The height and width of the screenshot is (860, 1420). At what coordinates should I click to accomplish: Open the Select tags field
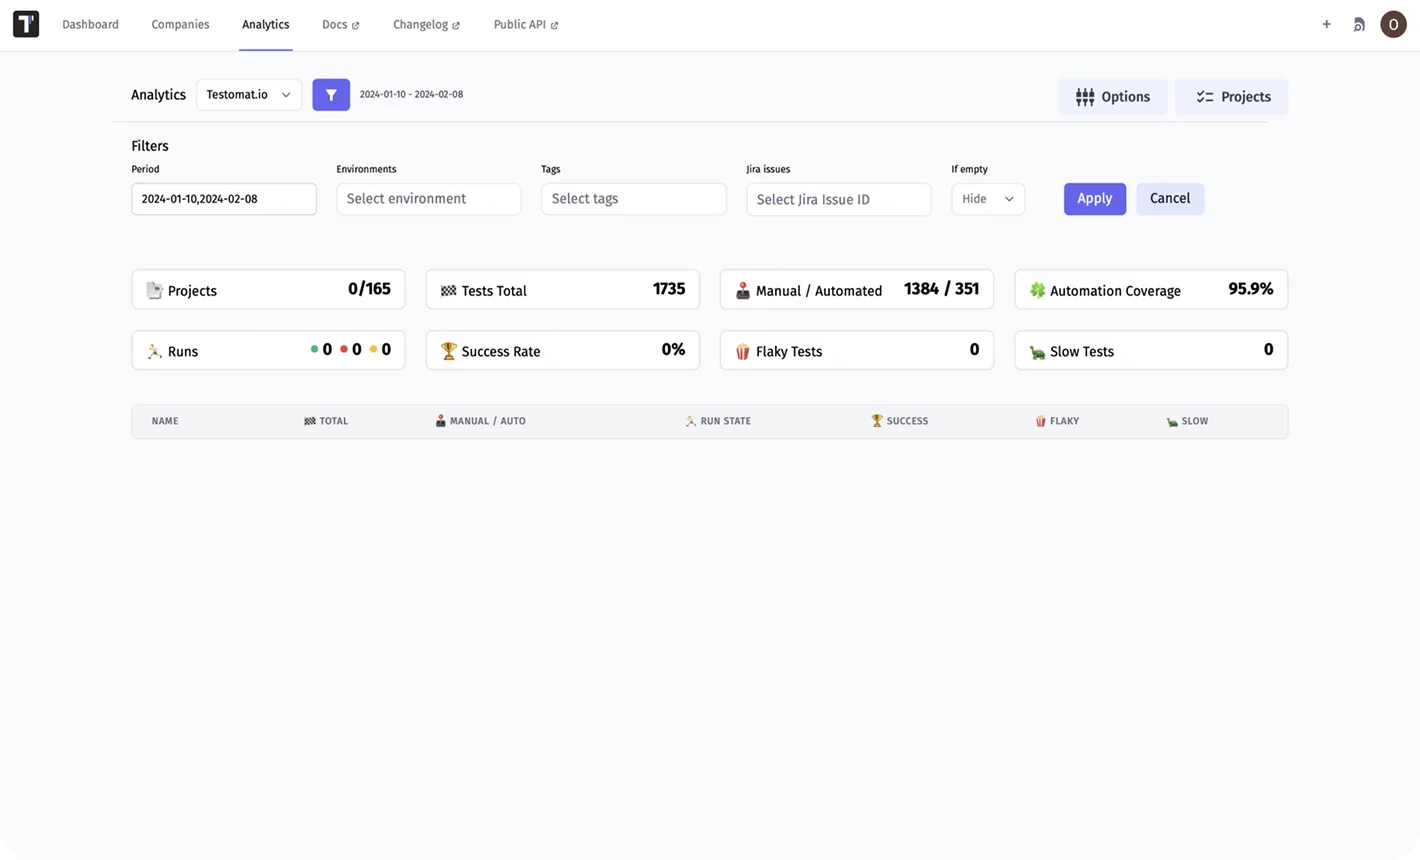coord(633,199)
